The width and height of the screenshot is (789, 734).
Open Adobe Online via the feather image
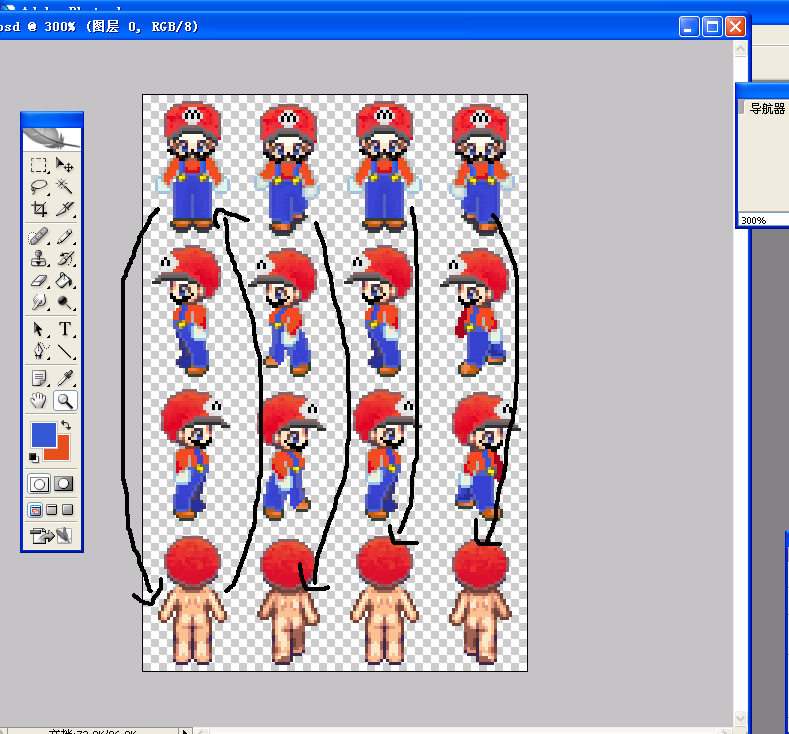pyautogui.click(x=52, y=139)
